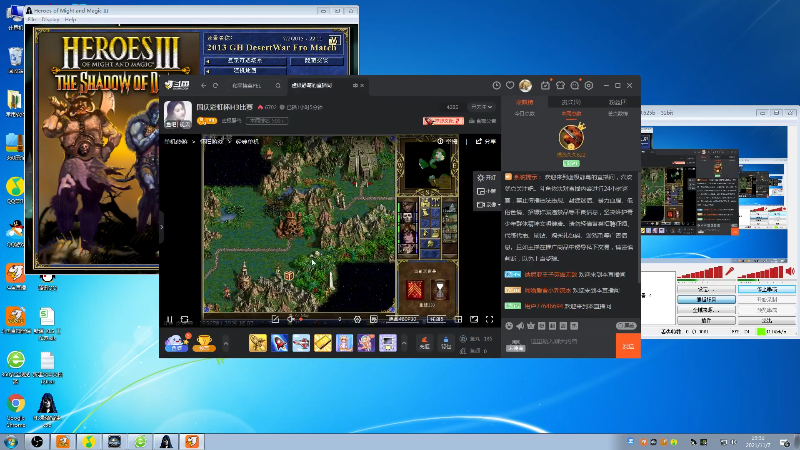Open the danmaku edit pencil icon in player

(x=276, y=319)
